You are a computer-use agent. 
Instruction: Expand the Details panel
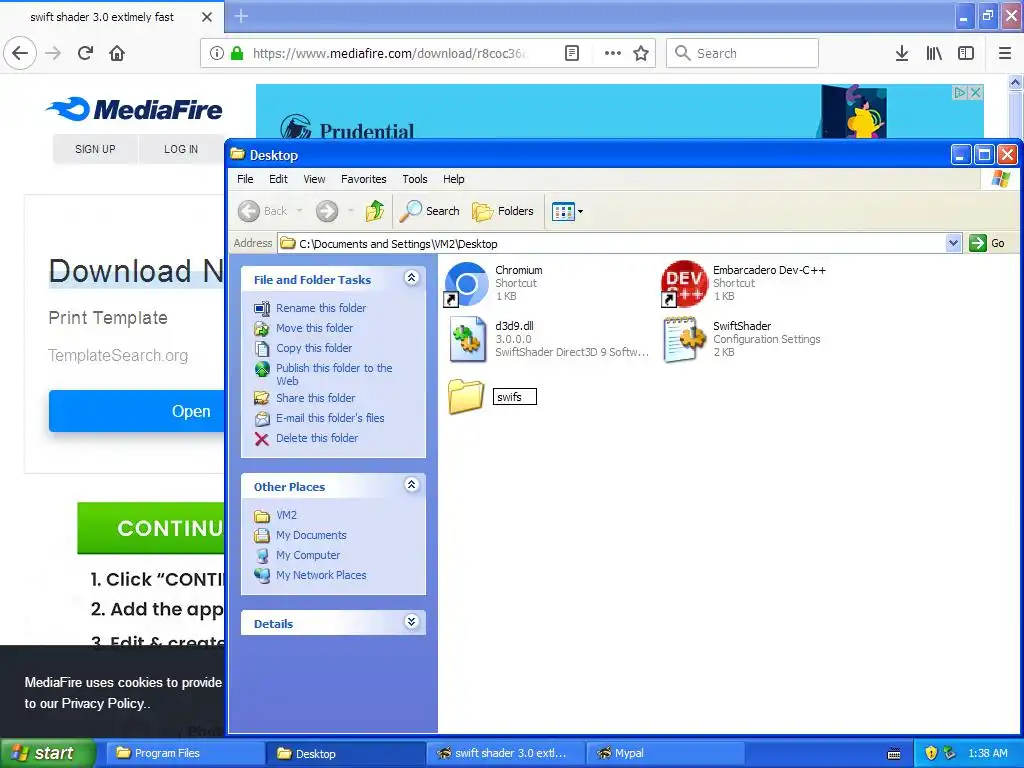[x=411, y=622]
